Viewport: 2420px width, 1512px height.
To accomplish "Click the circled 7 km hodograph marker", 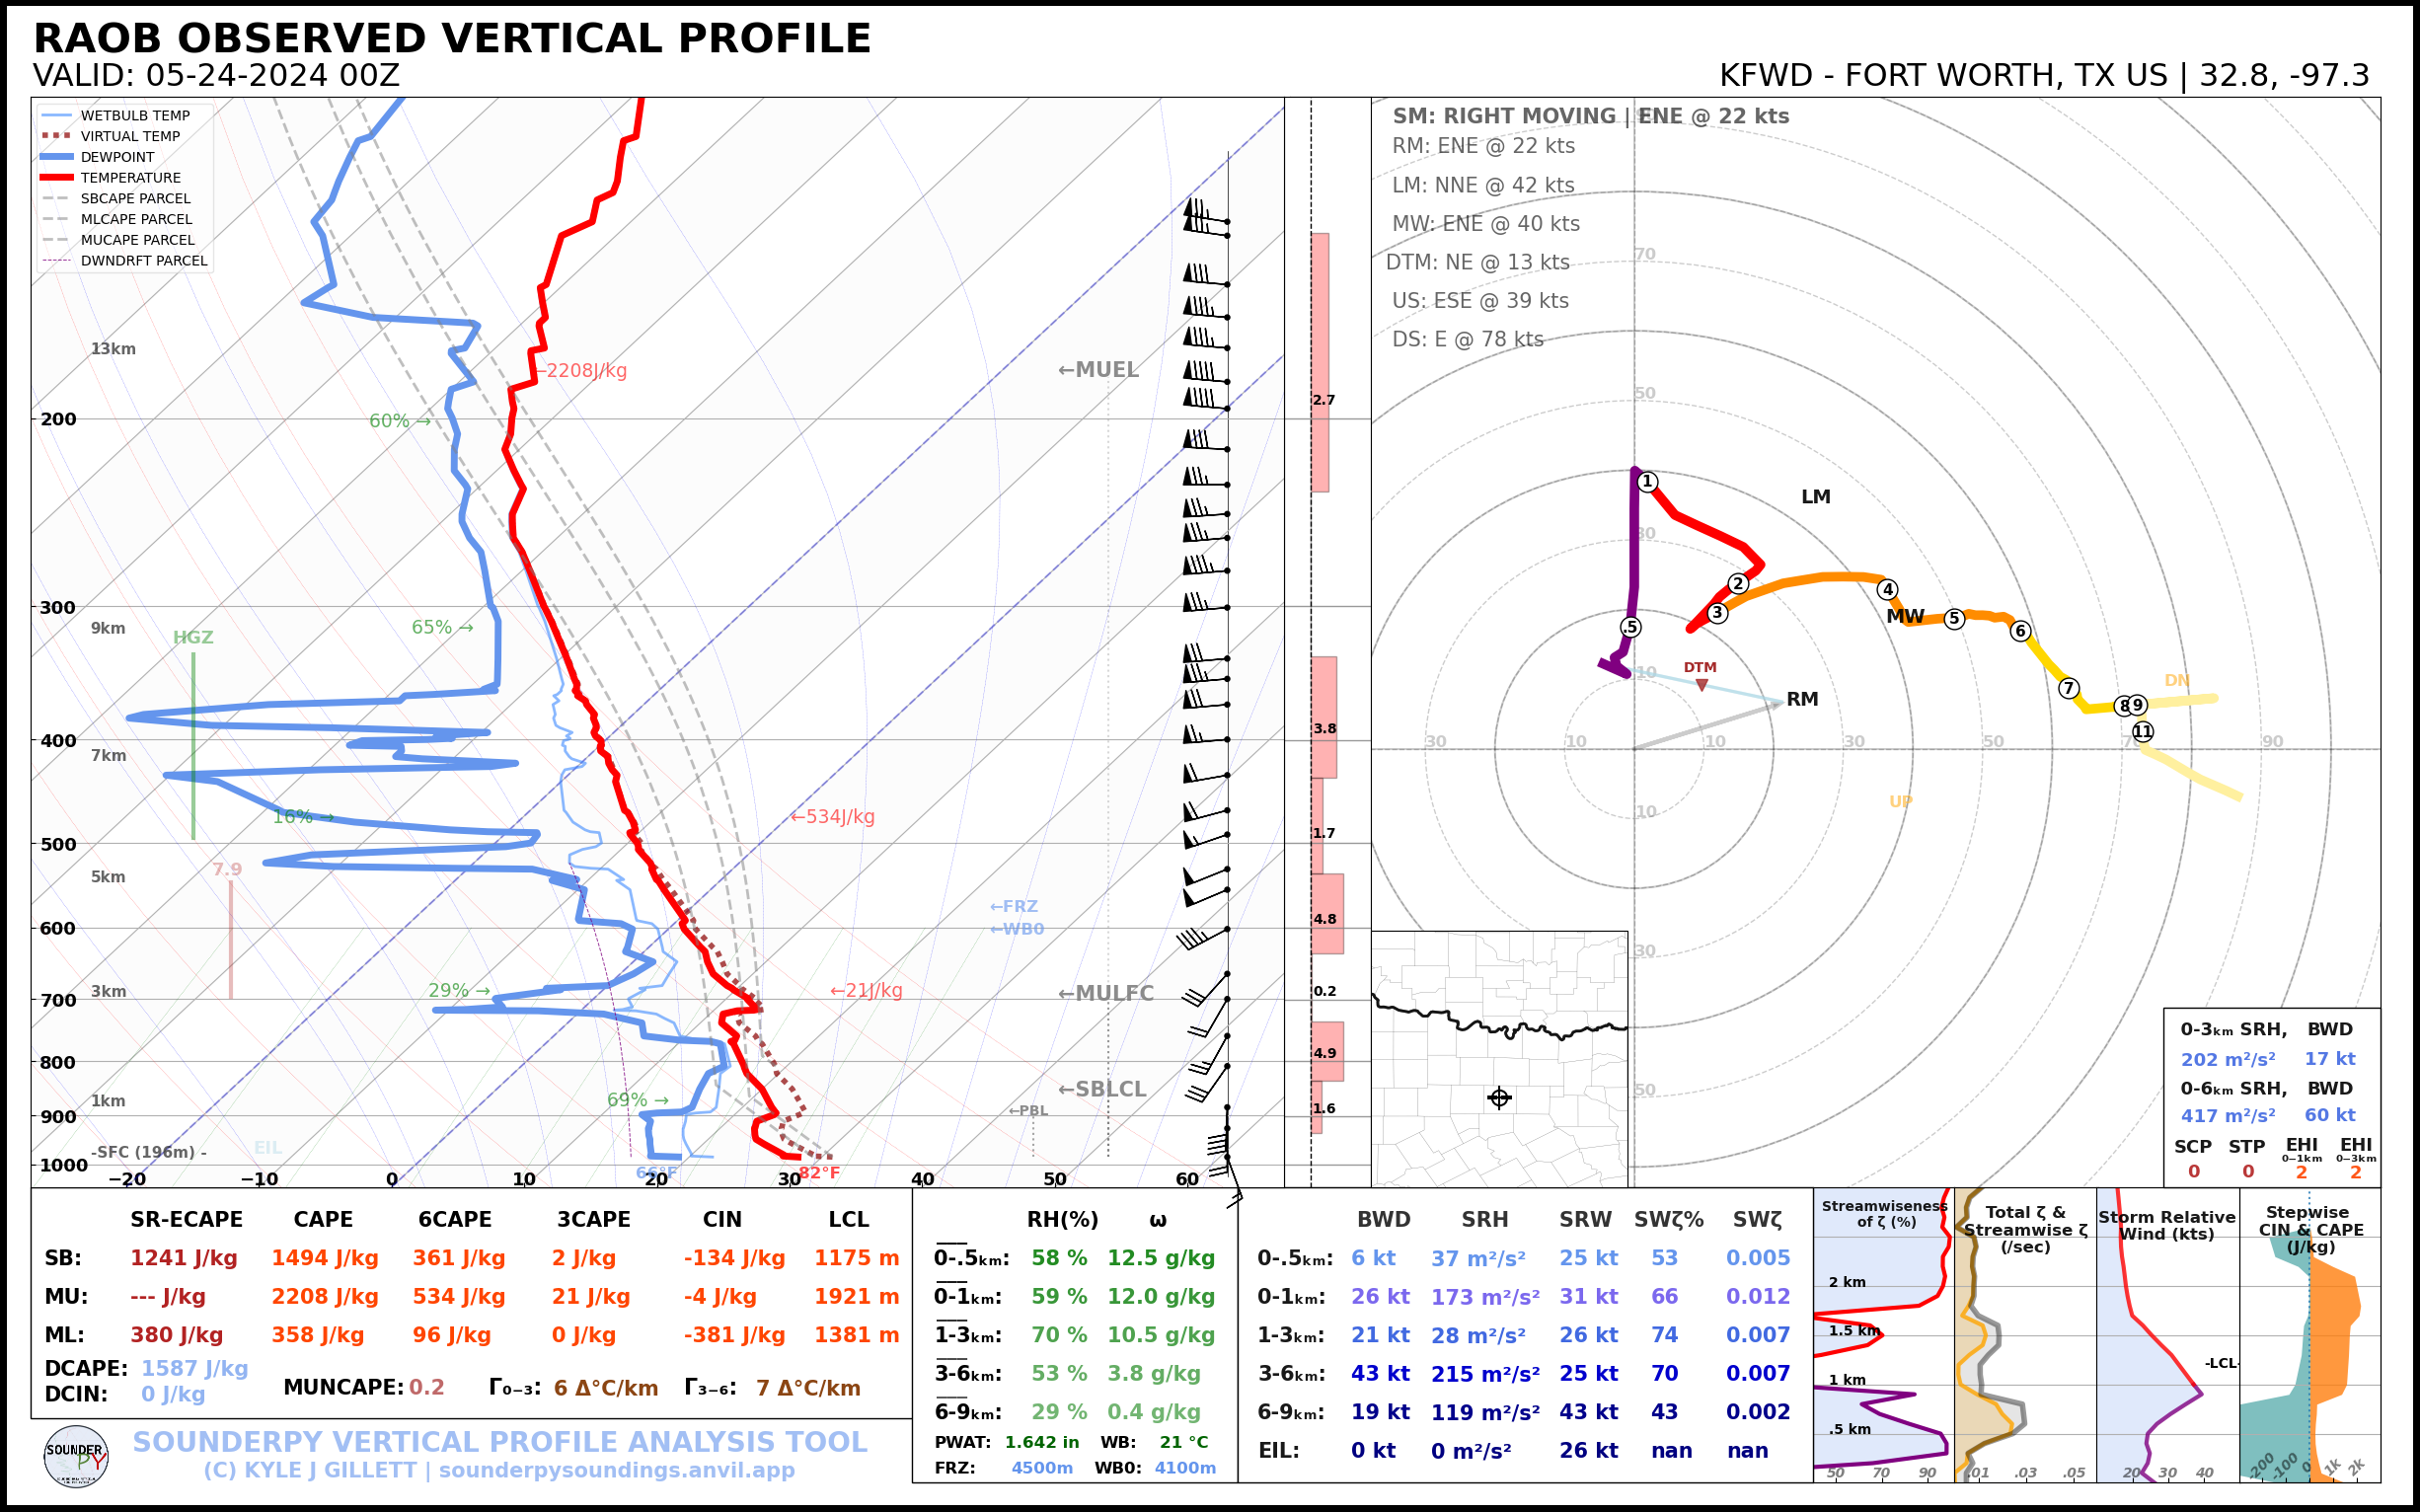I will 2069,688.
